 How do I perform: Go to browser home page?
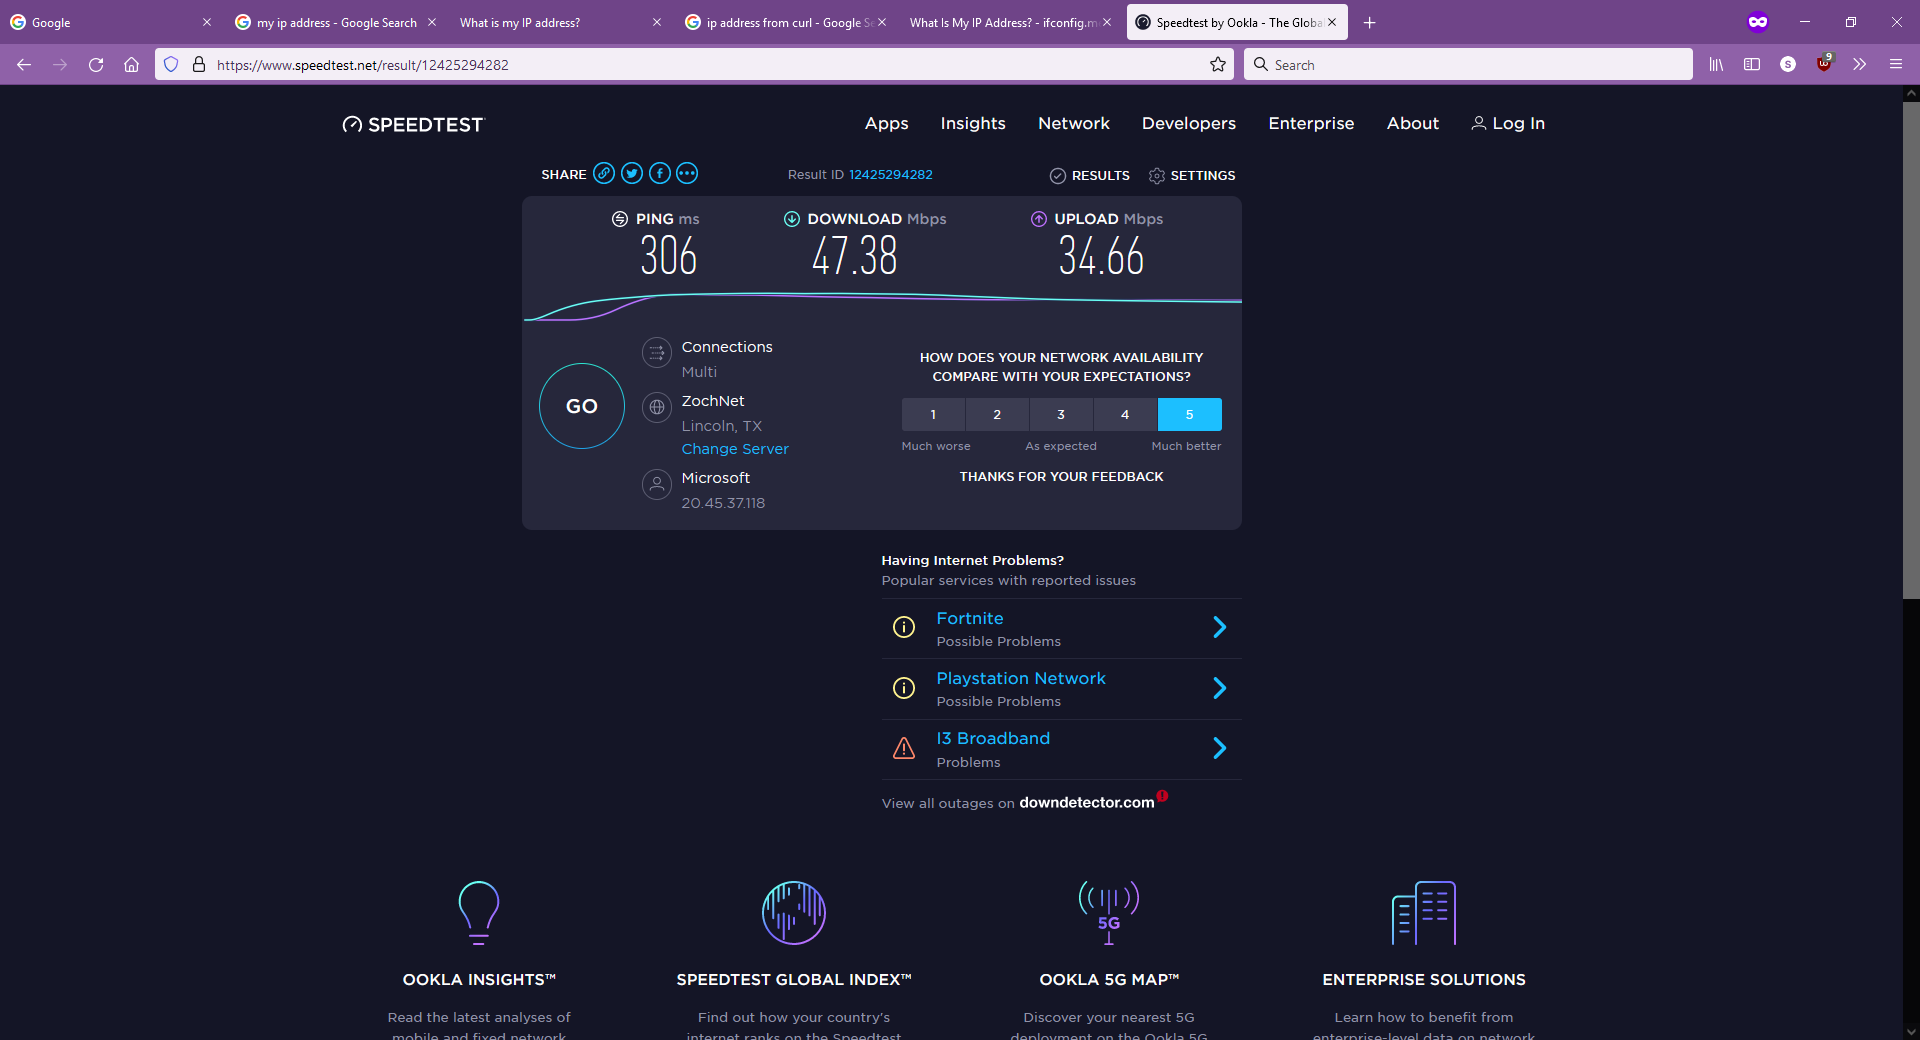[131, 64]
